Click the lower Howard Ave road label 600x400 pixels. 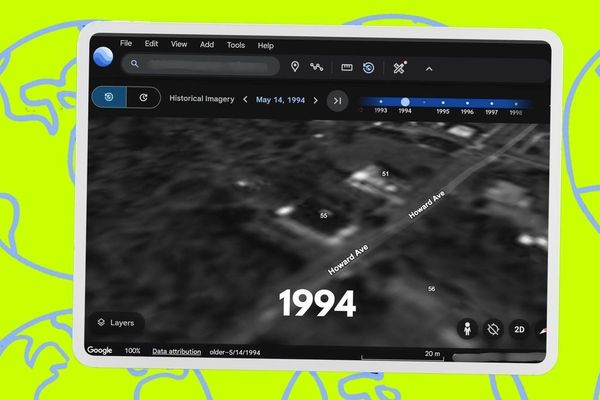348,260
